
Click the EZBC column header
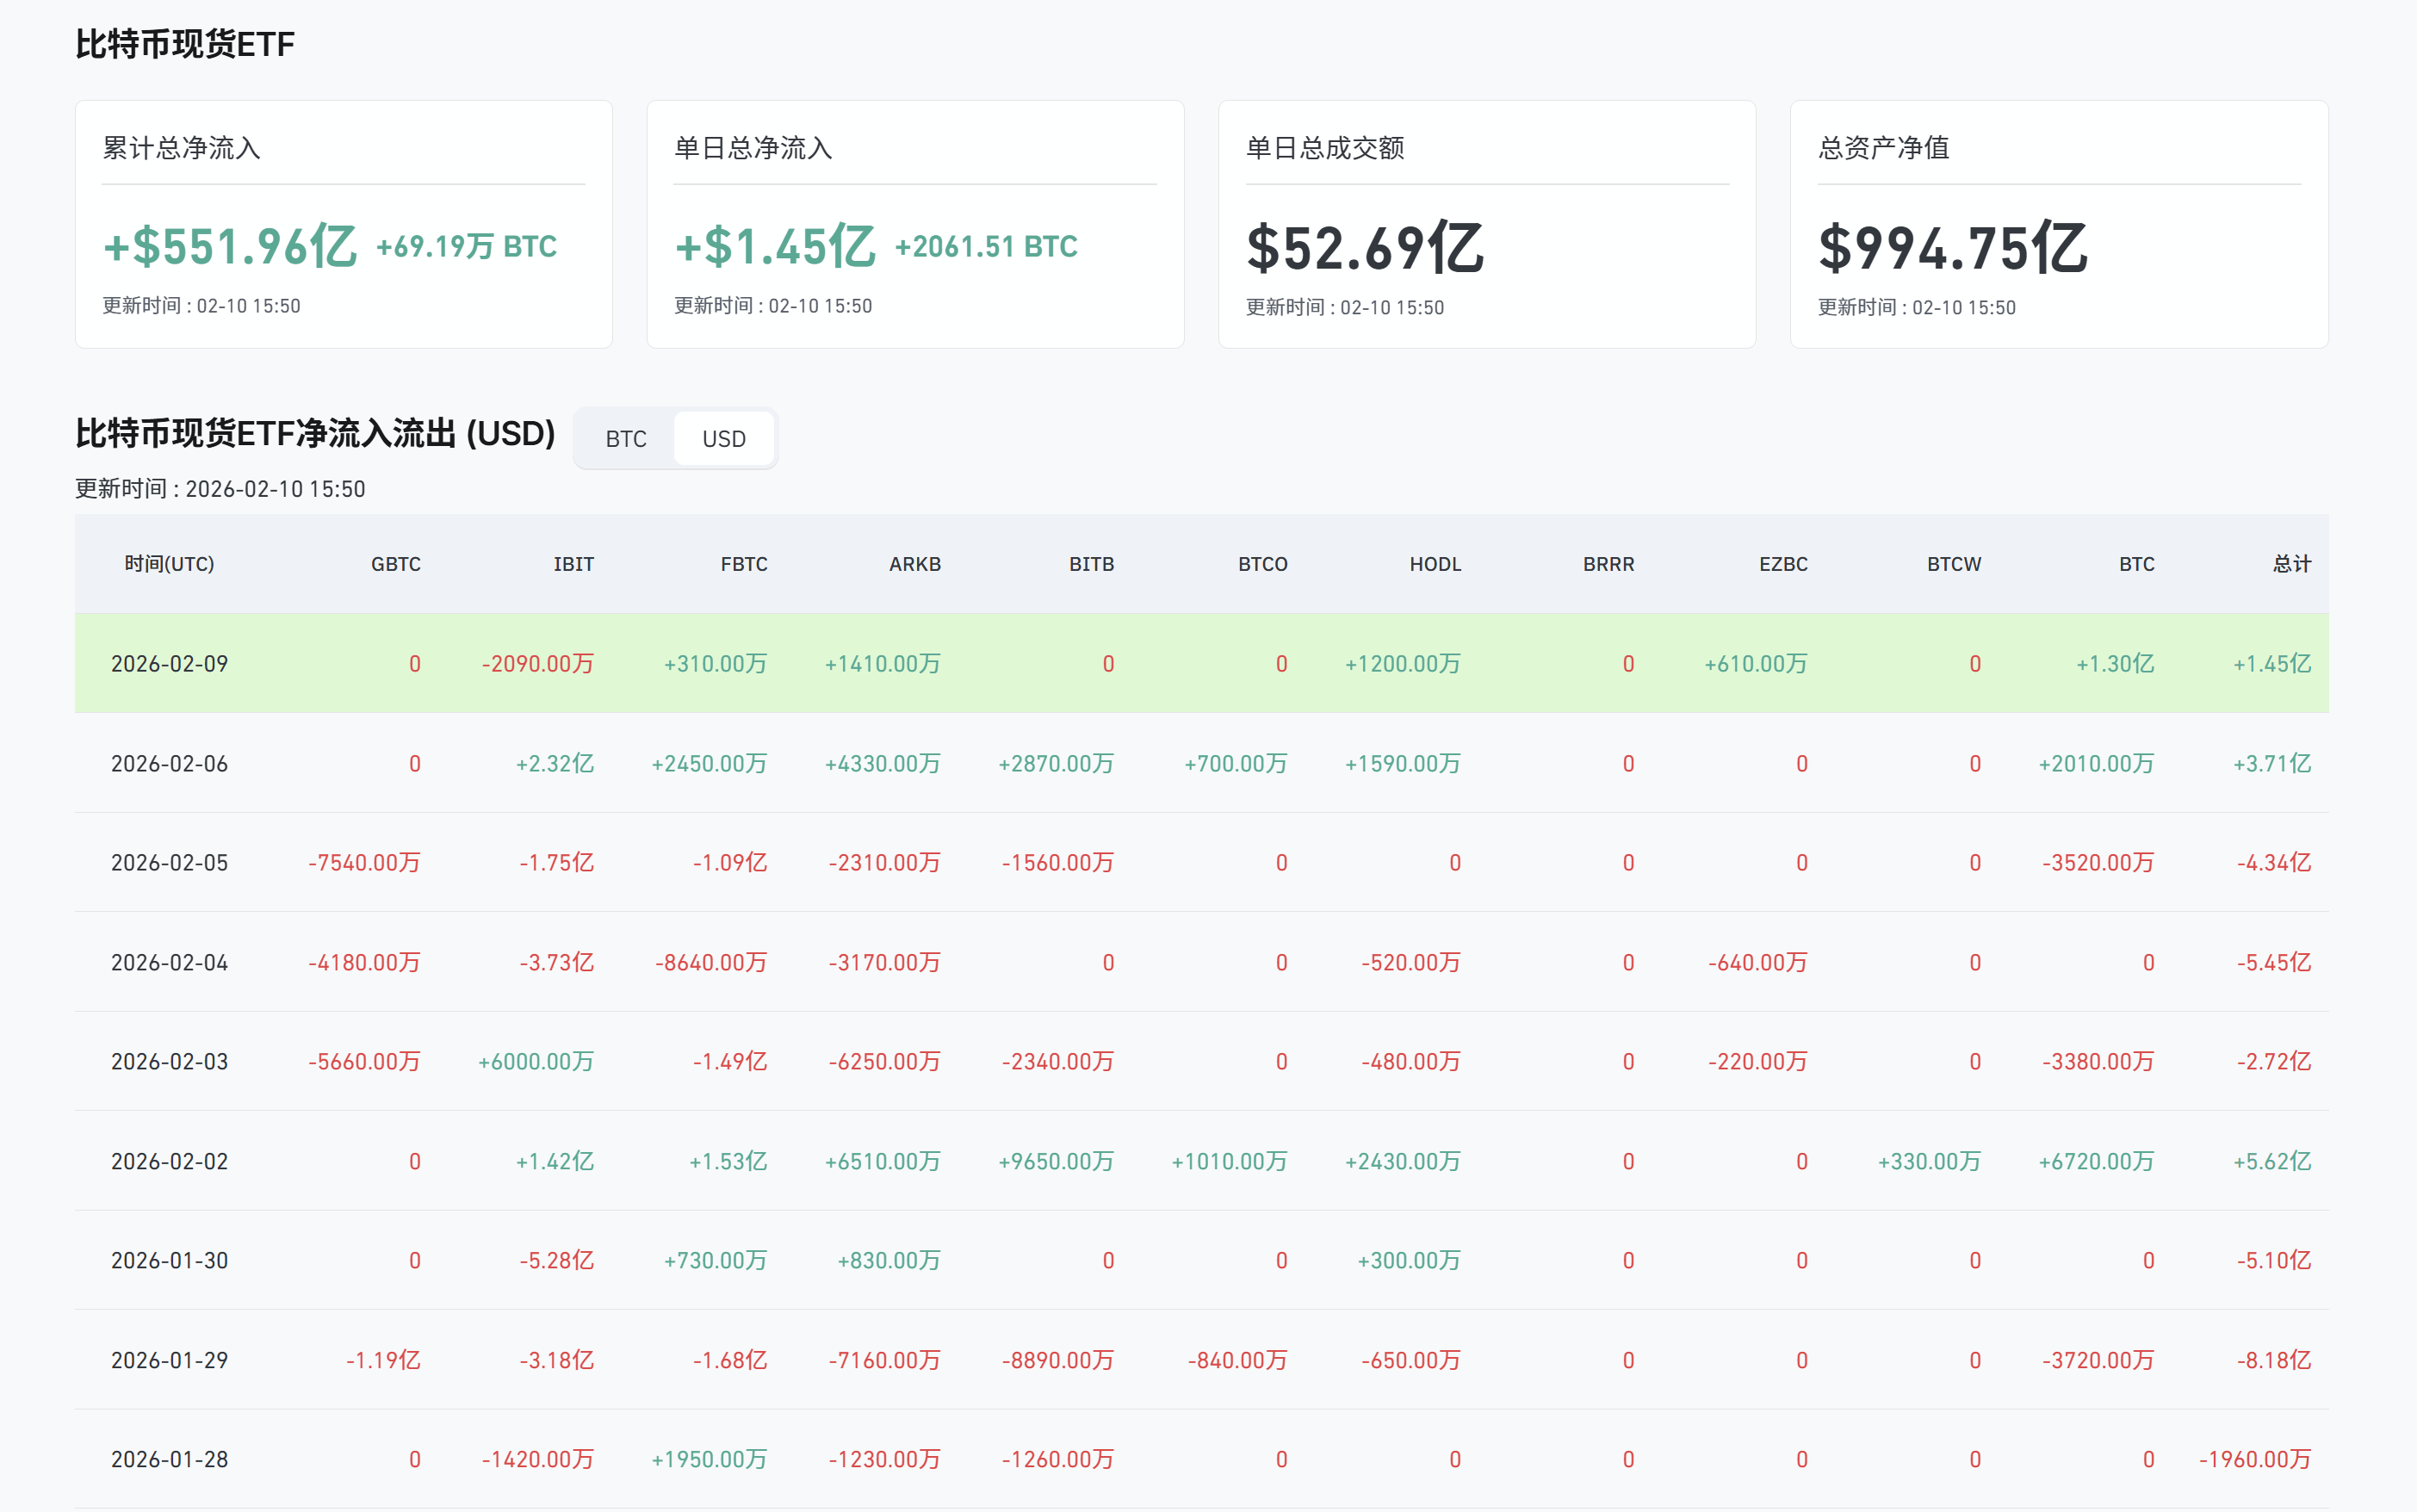[1782, 564]
